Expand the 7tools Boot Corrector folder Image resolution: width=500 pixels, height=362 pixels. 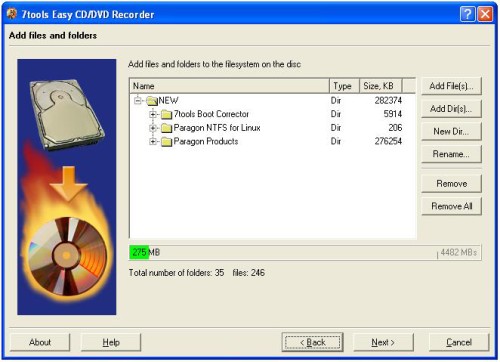coord(153,114)
